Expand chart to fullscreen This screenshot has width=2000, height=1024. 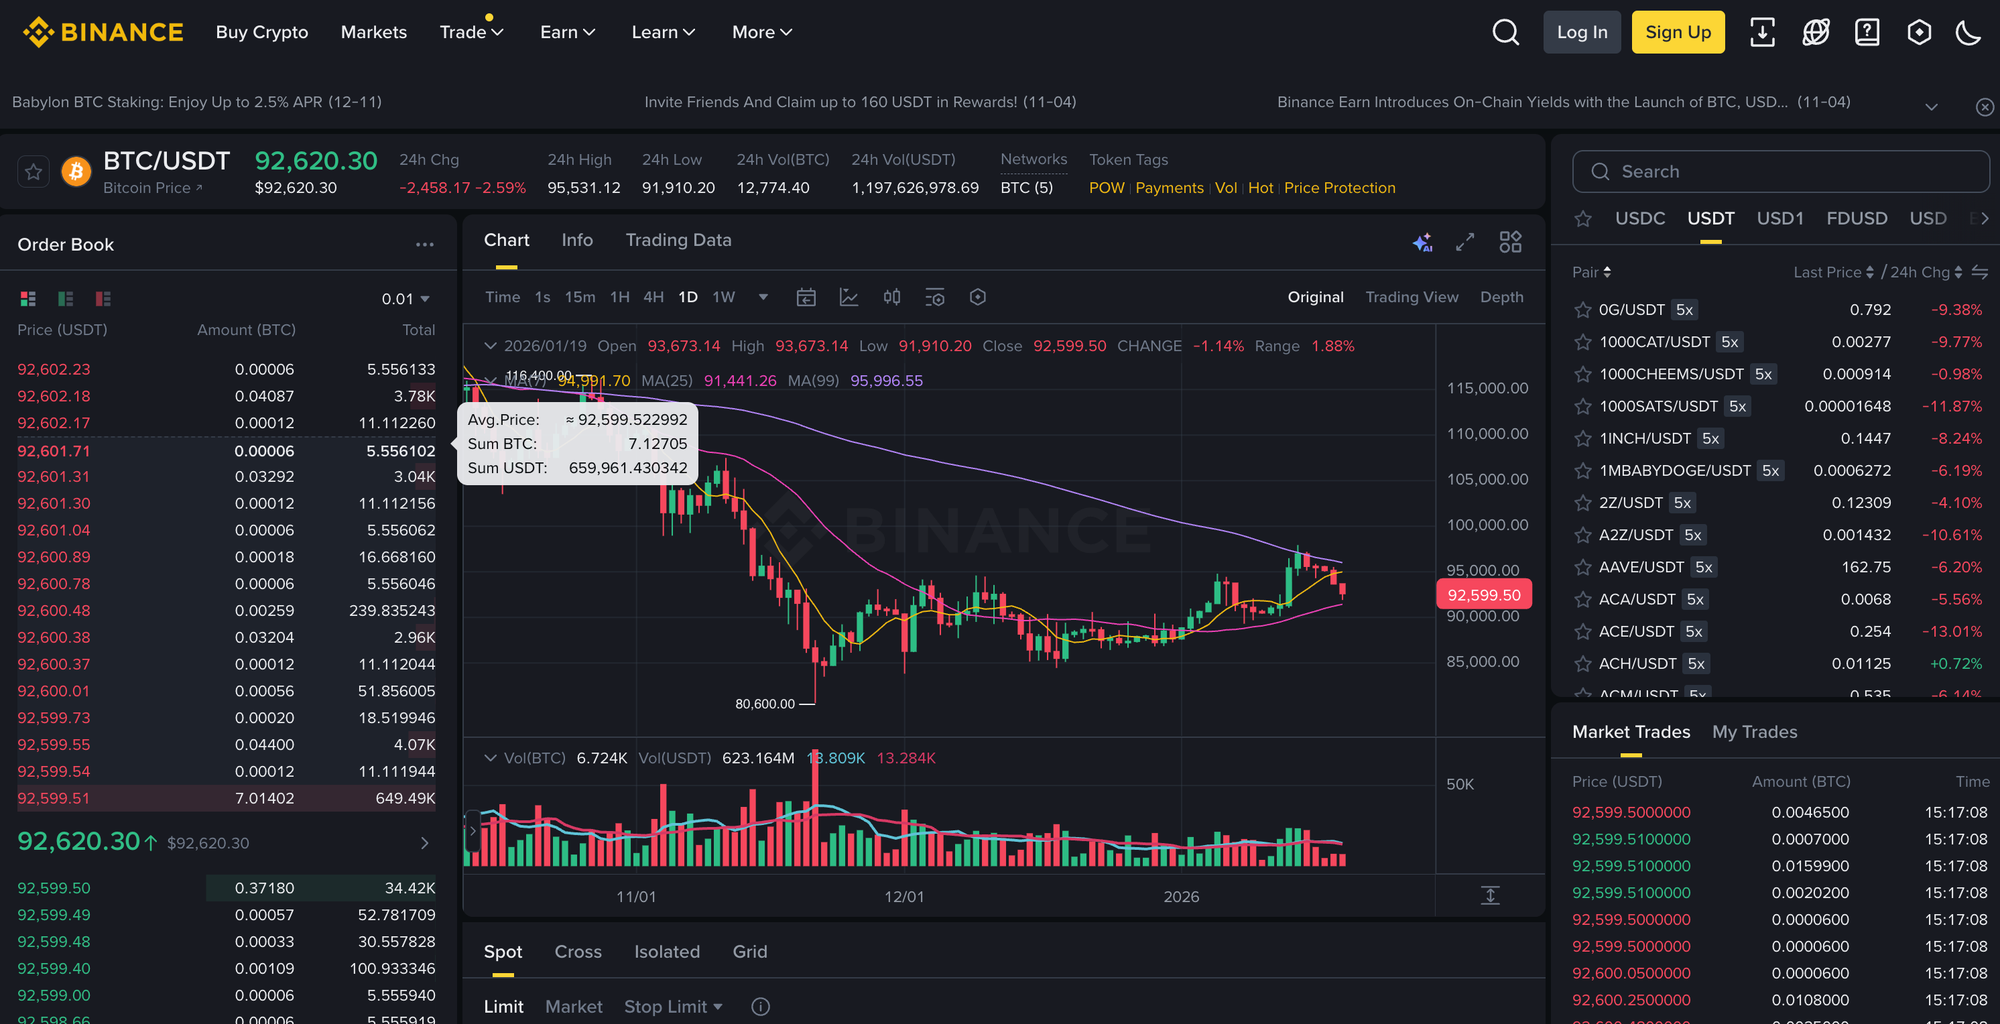[x=1465, y=242]
